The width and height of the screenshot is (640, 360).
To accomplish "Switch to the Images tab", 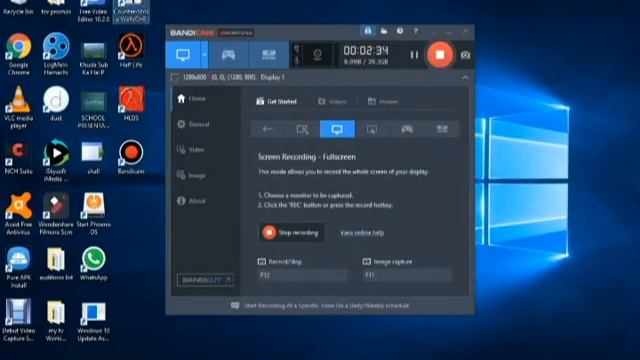I will [383, 101].
